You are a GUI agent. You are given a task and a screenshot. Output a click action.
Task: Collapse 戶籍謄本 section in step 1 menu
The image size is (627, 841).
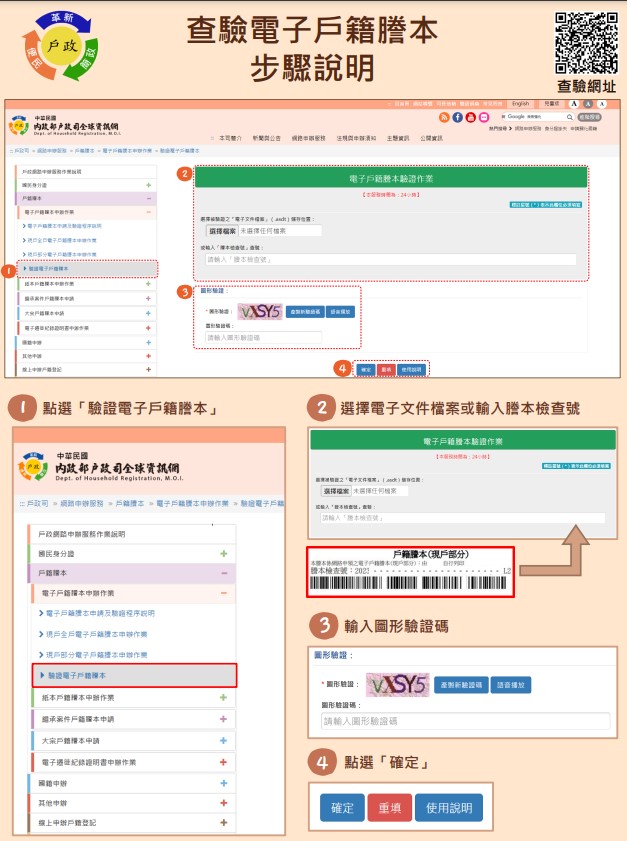pyautogui.click(x=224, y=573)
